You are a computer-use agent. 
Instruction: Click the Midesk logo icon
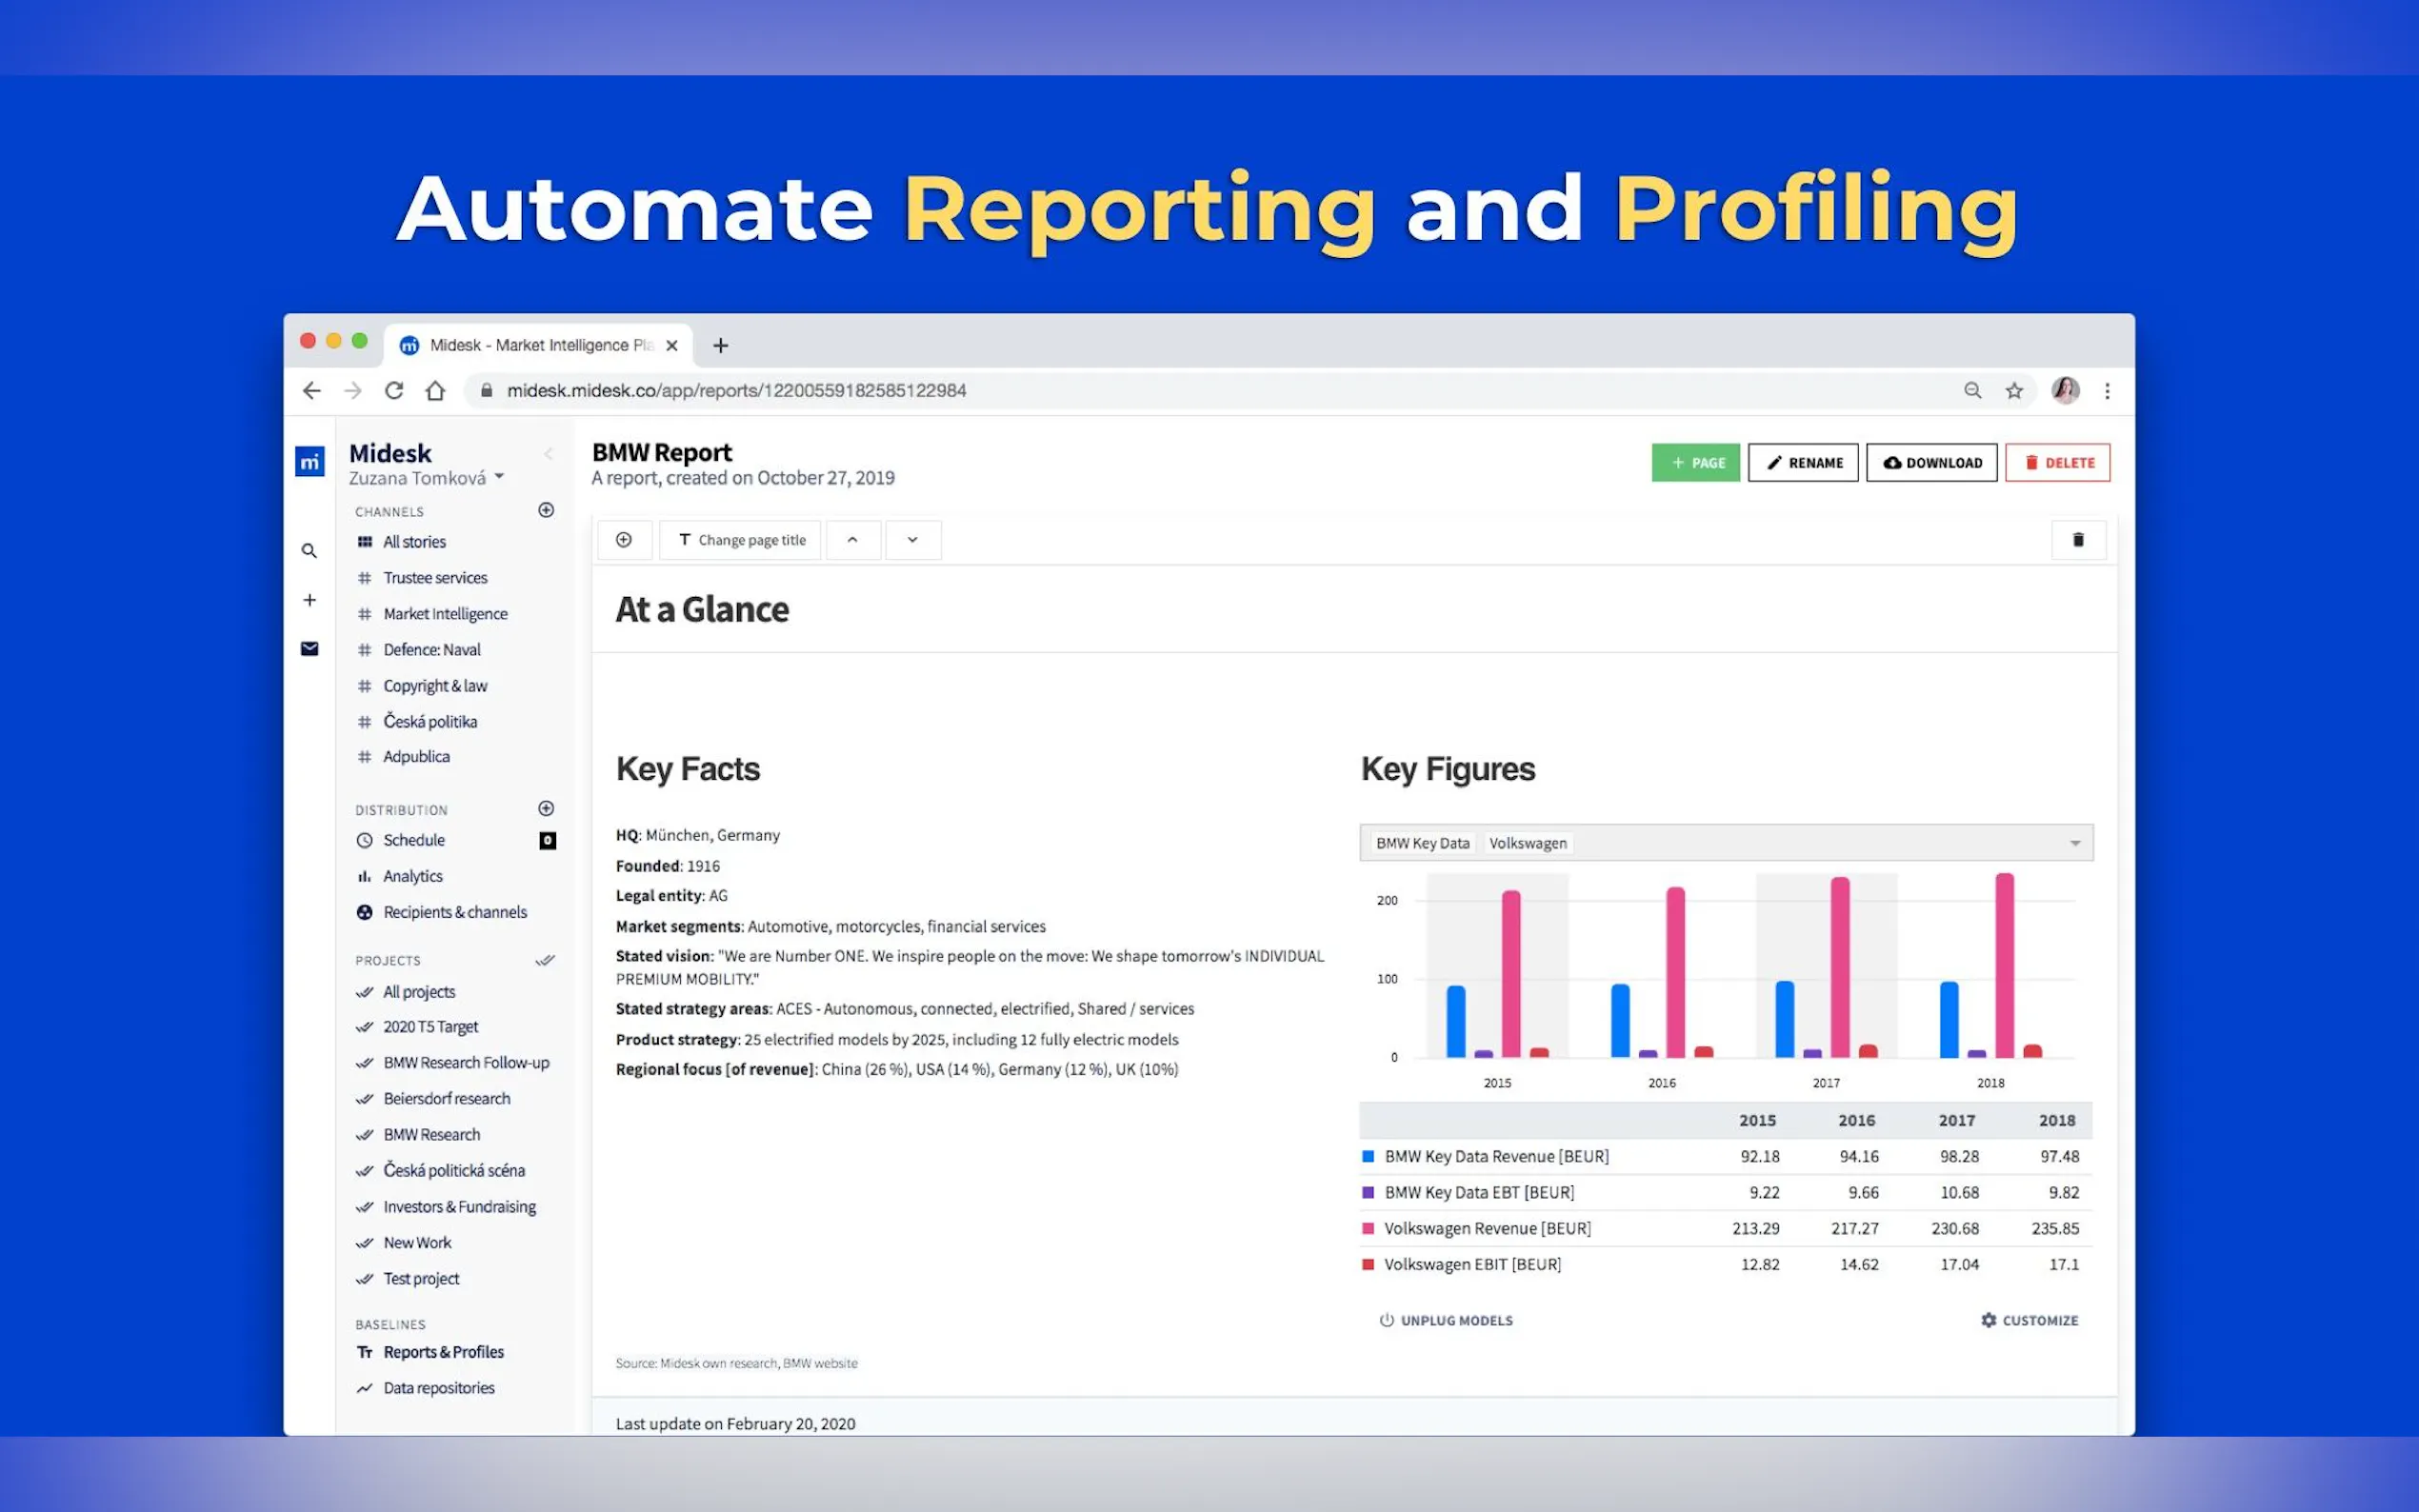(x=310, y=461)
